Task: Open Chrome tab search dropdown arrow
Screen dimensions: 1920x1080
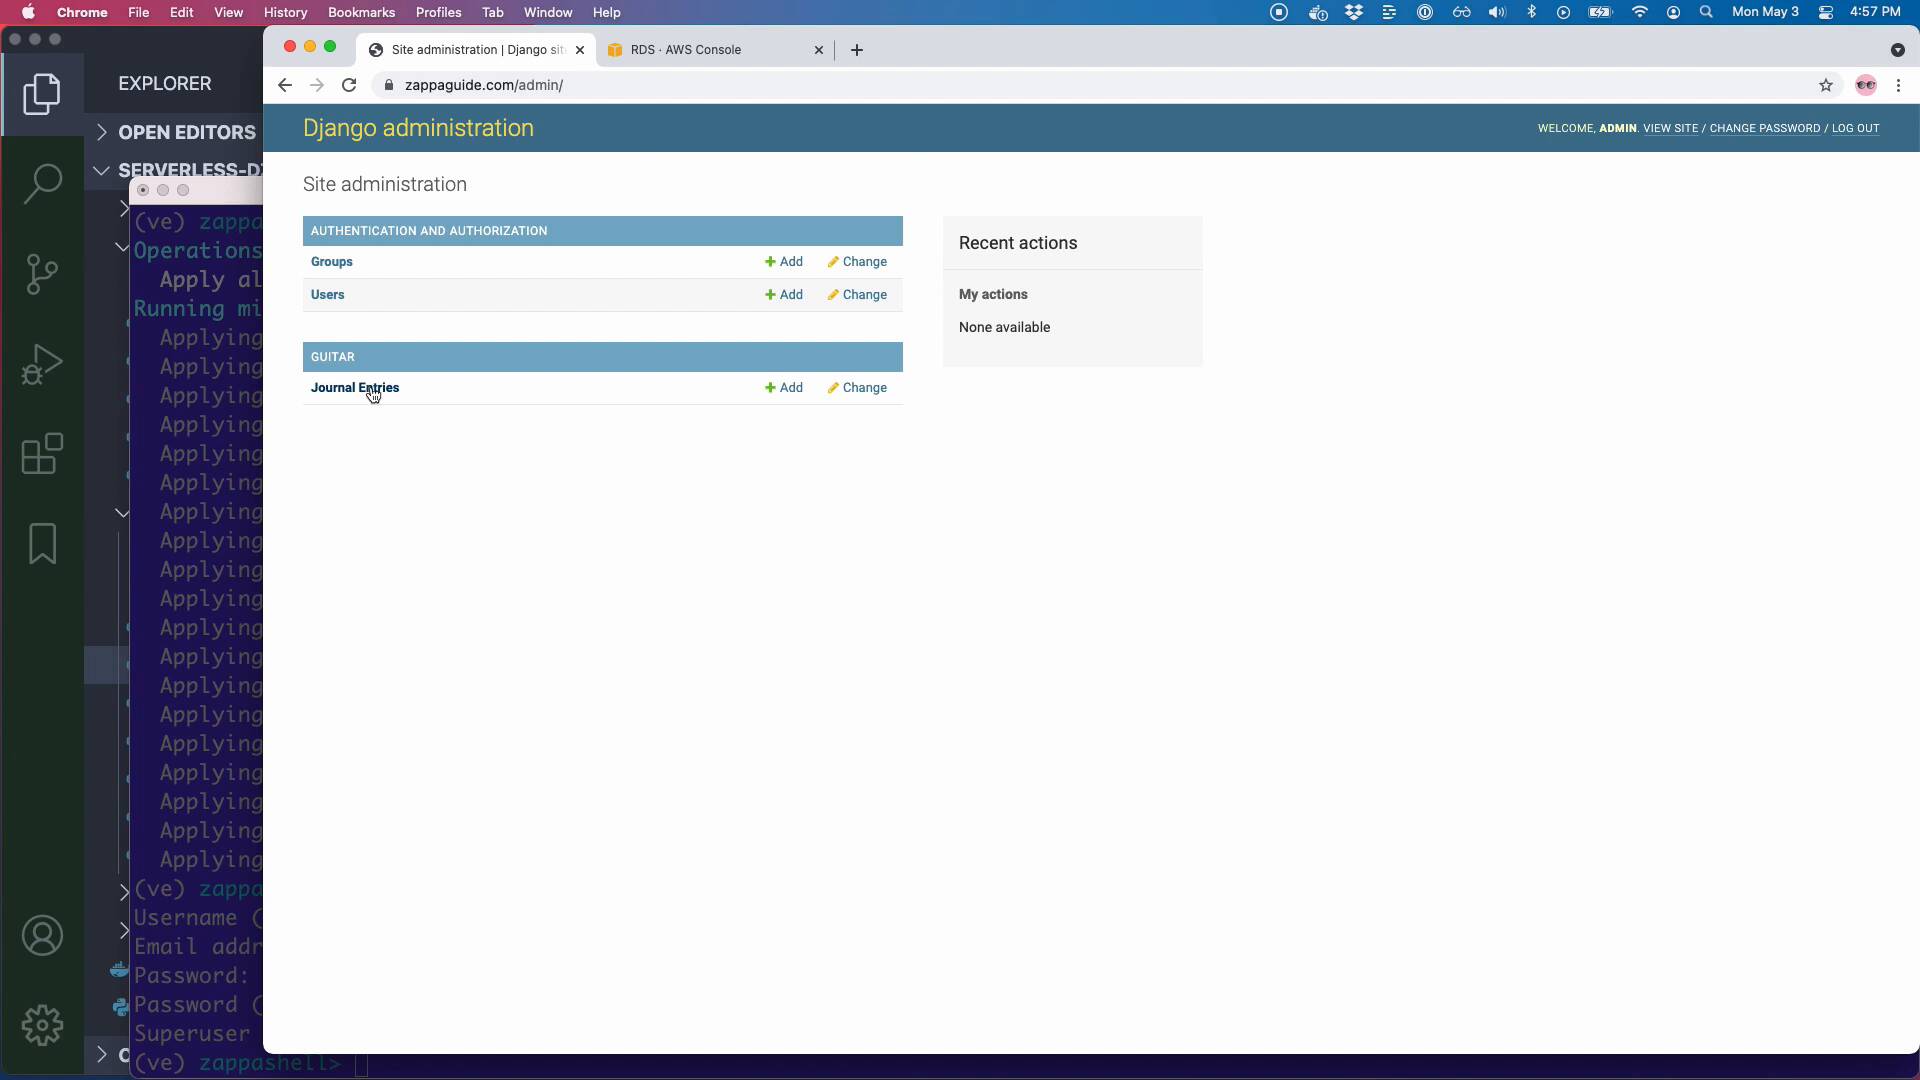Action: click(x=1897, y=50)
